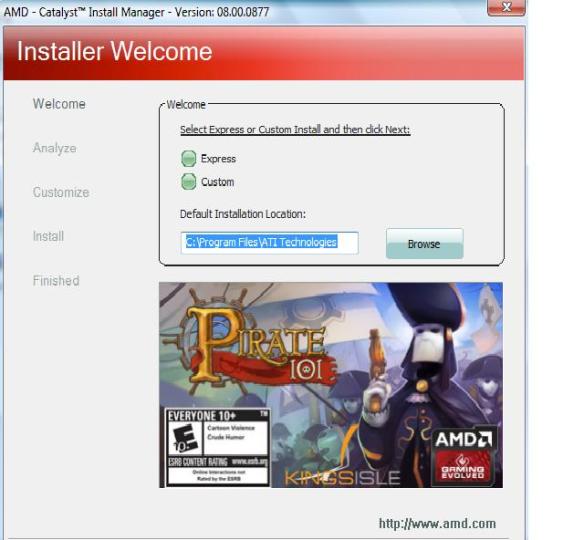The width and height of the screenshot is (584, 540).
Task: Select the Customize step in sidebar
Action: pyautogui.click(x=61, y=193)
